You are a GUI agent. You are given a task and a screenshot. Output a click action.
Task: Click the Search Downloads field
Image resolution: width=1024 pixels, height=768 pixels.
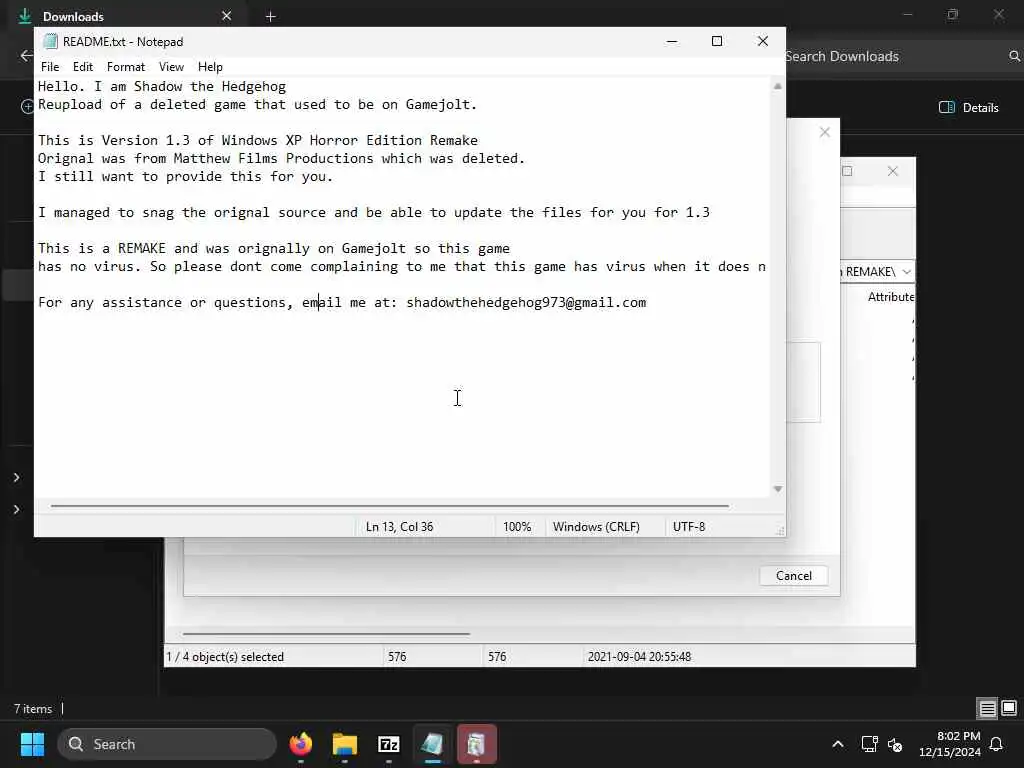[842, 56]
